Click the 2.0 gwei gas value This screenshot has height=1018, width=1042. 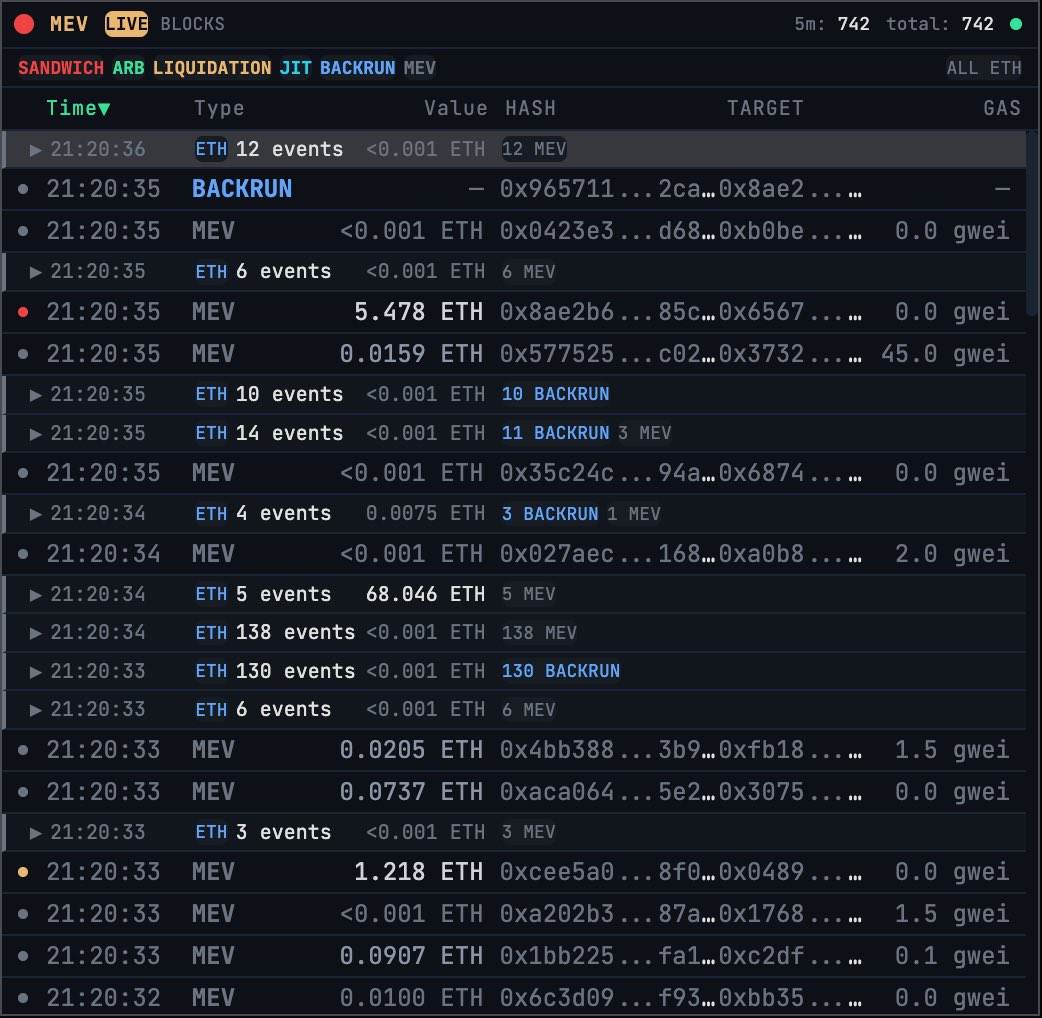point(952,554)
